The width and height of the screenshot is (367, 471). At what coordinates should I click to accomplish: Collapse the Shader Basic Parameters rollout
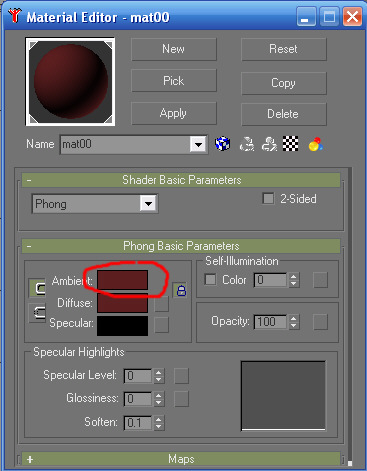[181, 180]
